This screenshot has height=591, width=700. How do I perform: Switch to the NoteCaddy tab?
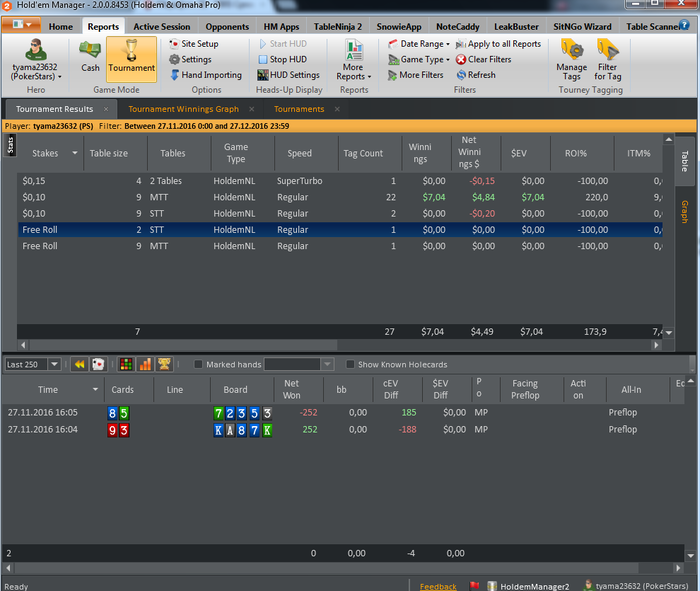(458, 27)
